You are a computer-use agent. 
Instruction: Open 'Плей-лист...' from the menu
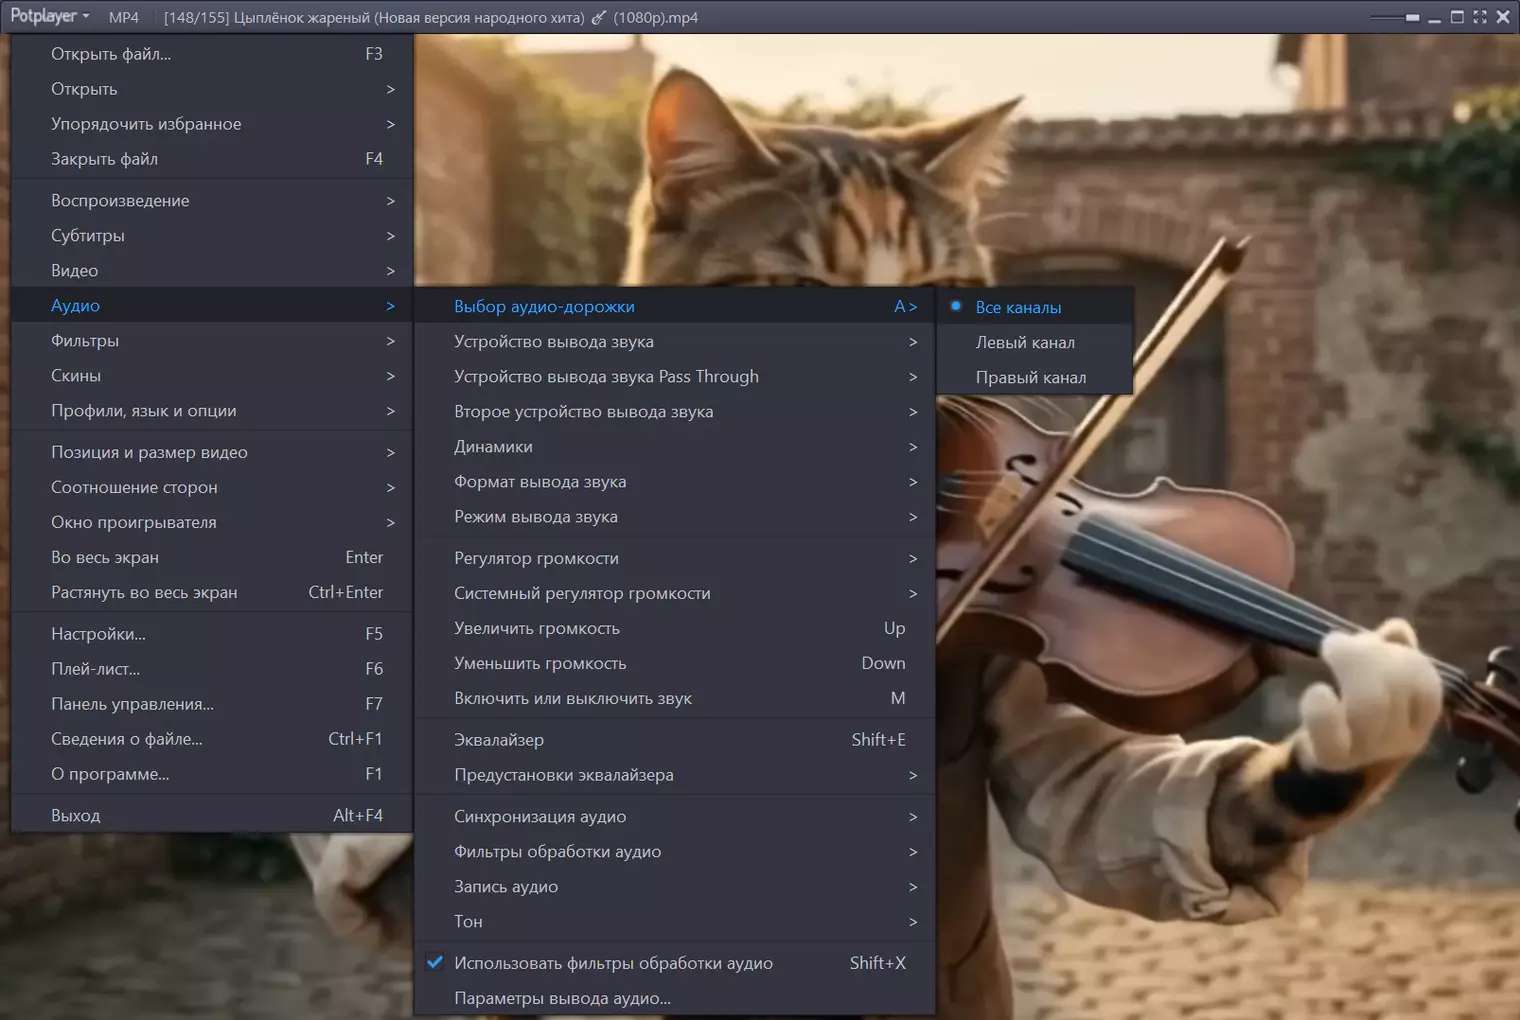click(212, 669)
